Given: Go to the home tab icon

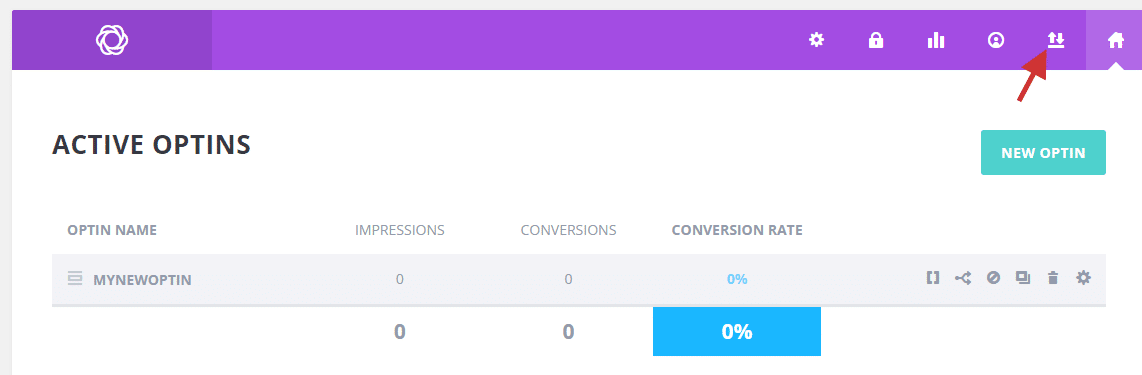Looking at the screenshot, I should [1116, 40].
